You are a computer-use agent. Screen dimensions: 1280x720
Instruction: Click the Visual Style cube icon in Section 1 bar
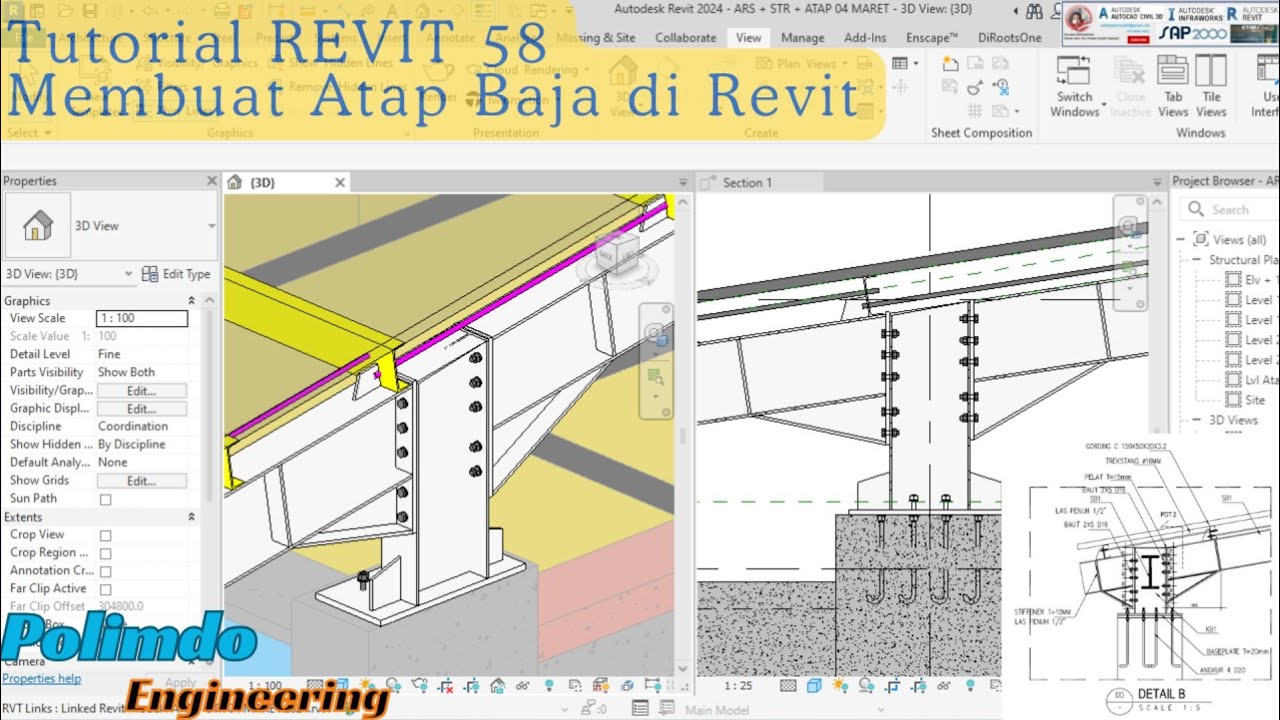point(813,686)
